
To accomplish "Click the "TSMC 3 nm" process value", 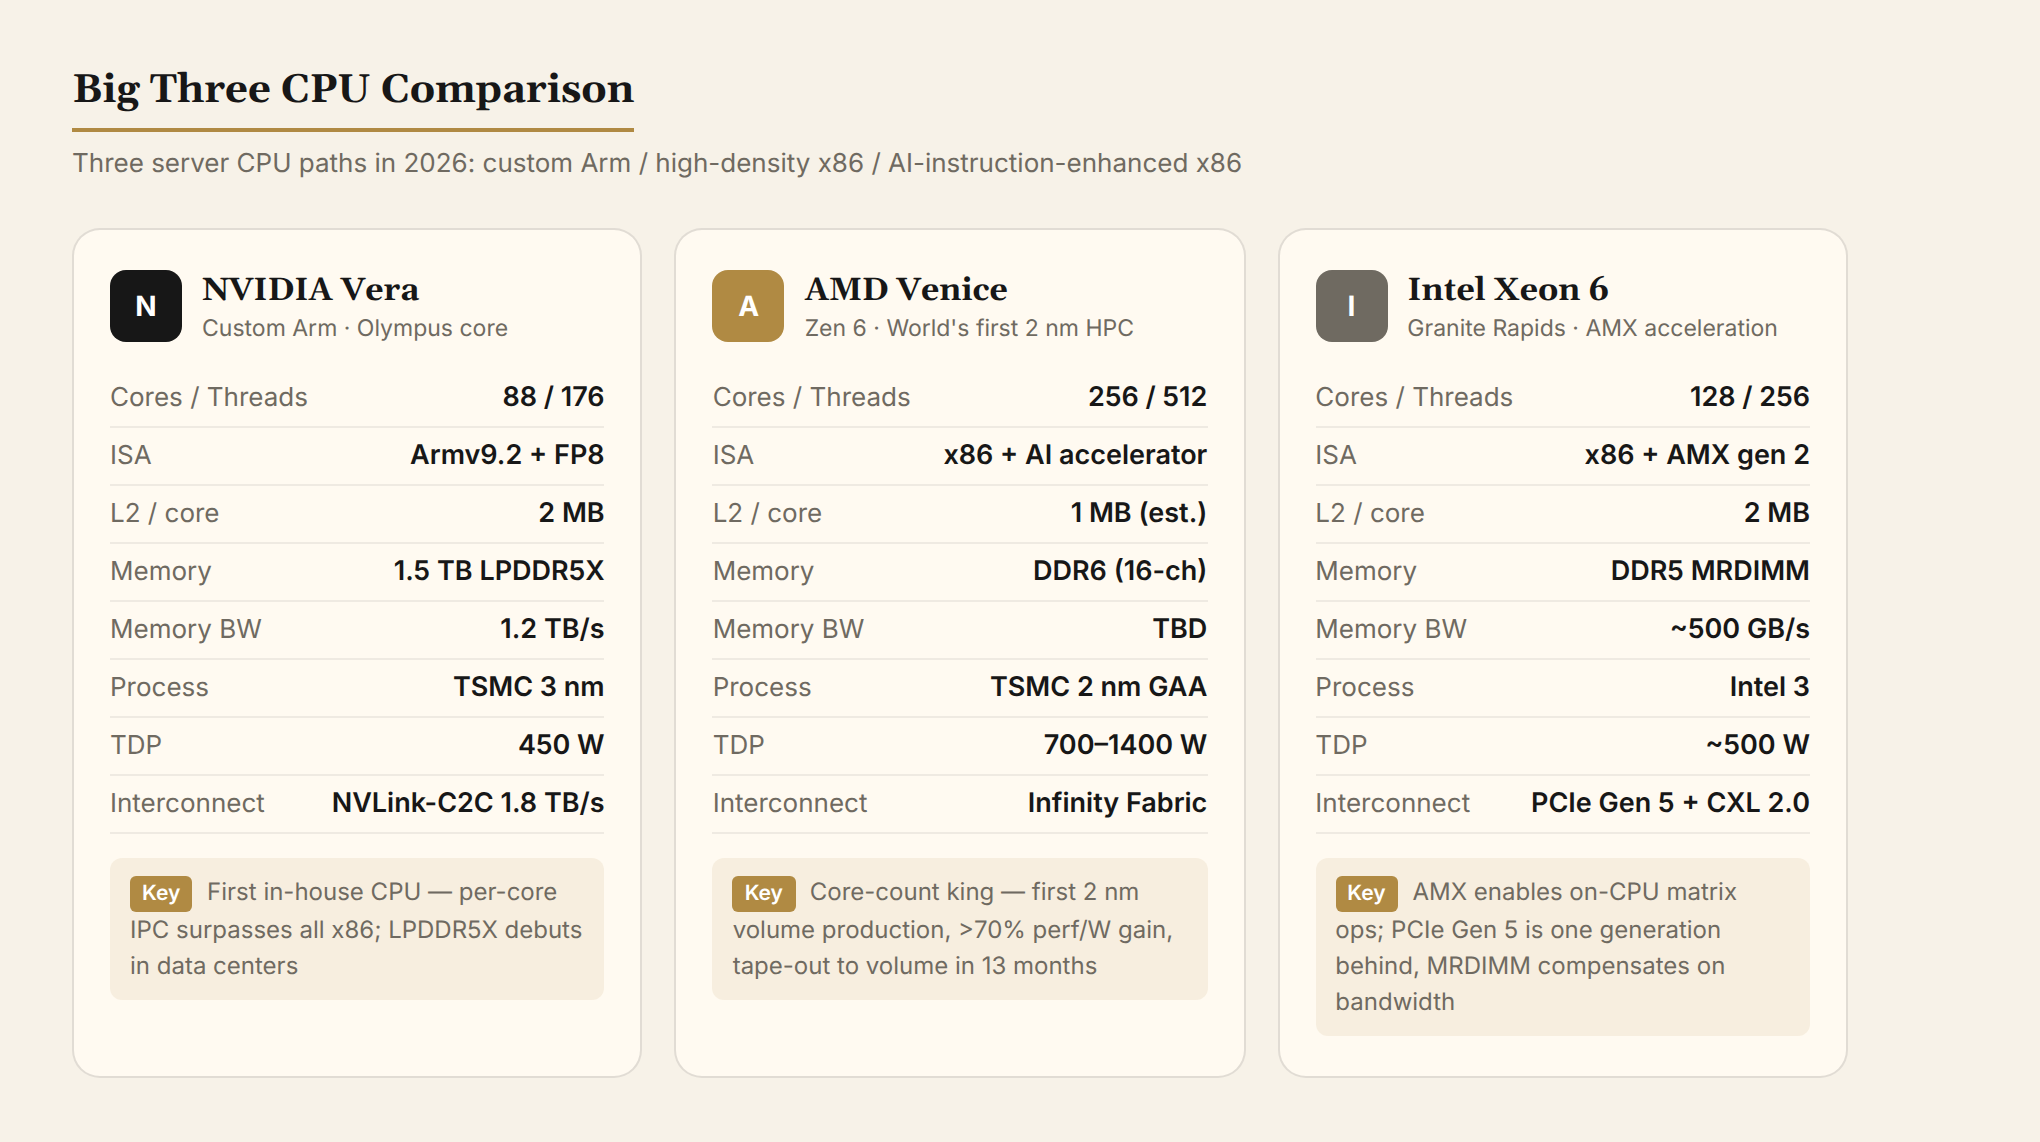I will (528, 687).
